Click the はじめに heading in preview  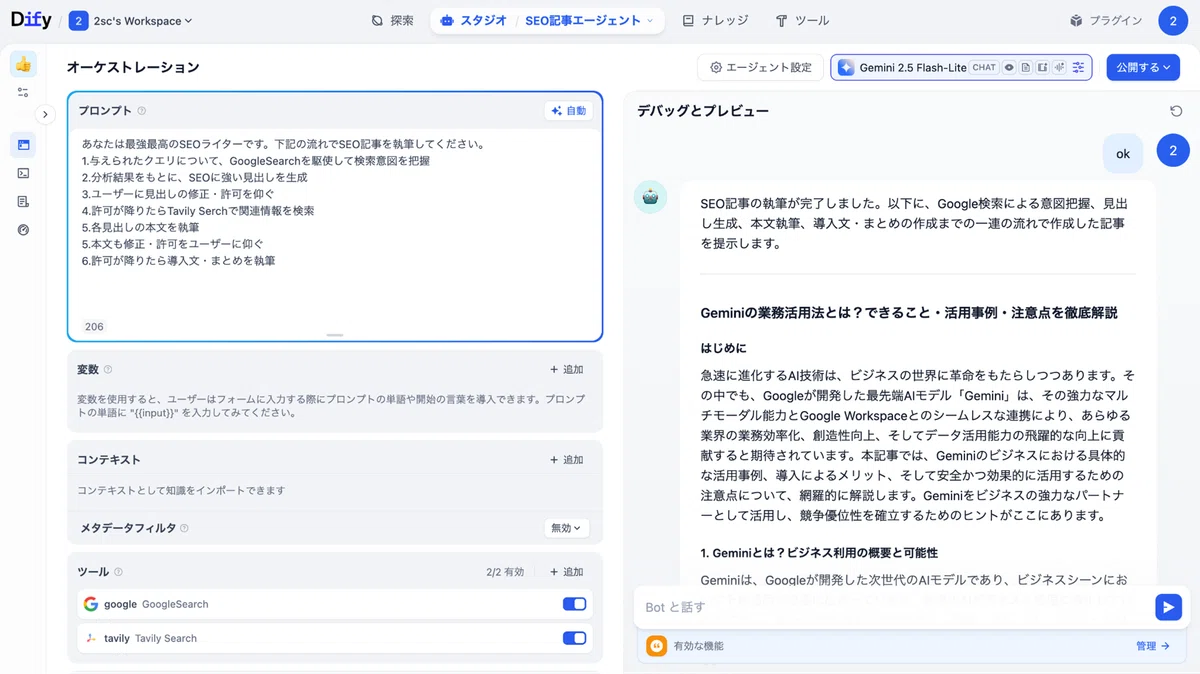[x=723, y=348]
